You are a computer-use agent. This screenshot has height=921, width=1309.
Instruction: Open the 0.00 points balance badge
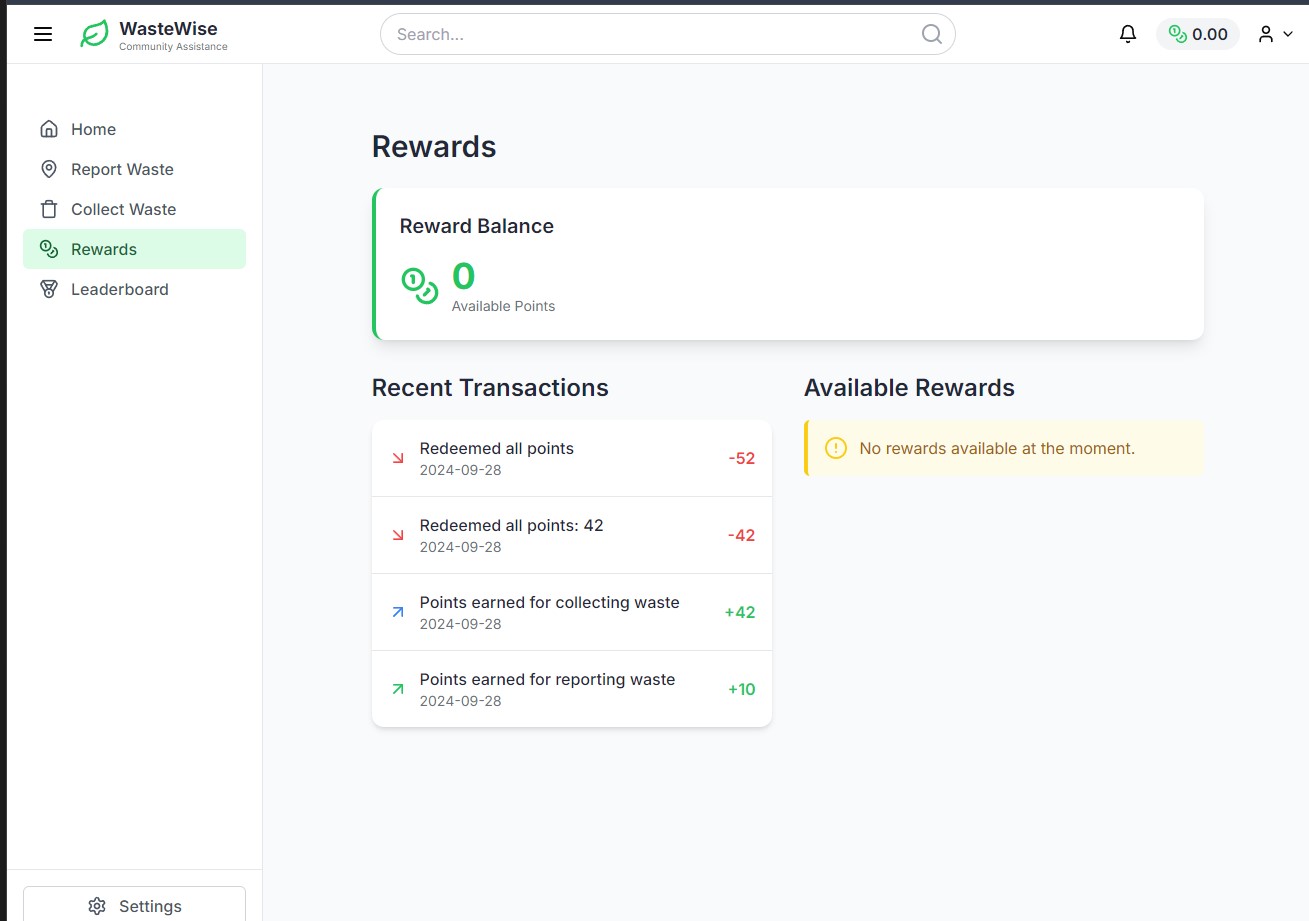pos(1197,33)
